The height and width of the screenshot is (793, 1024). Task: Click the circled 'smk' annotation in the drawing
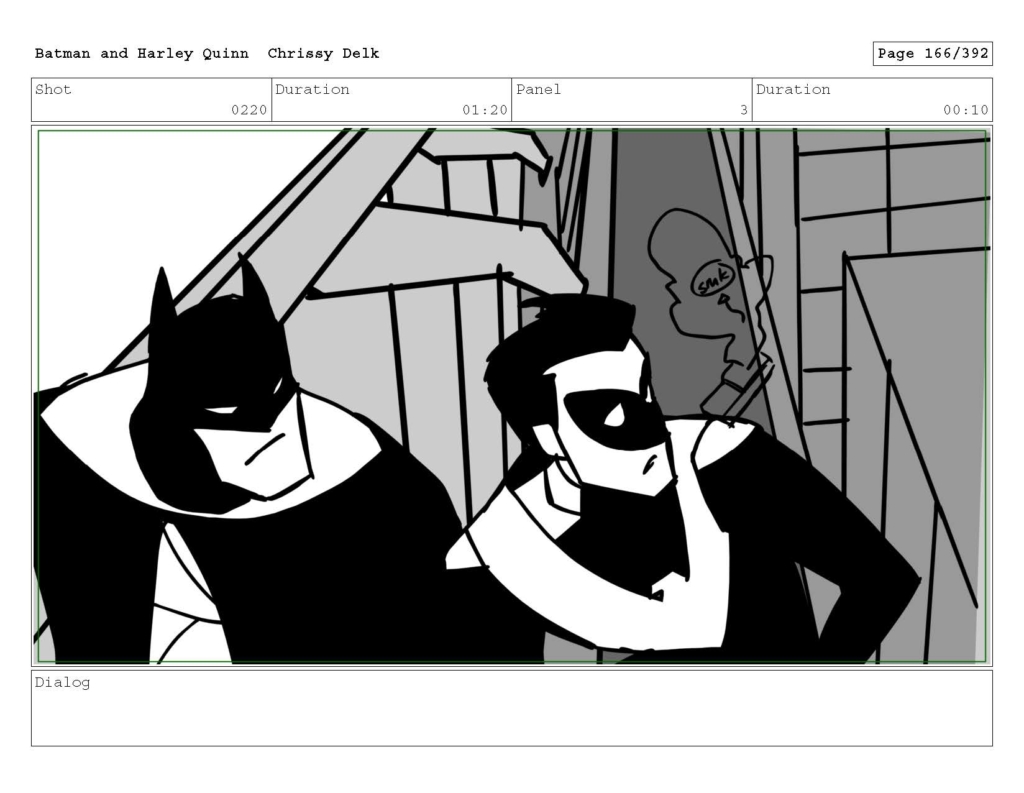click(x=712, y=280)
